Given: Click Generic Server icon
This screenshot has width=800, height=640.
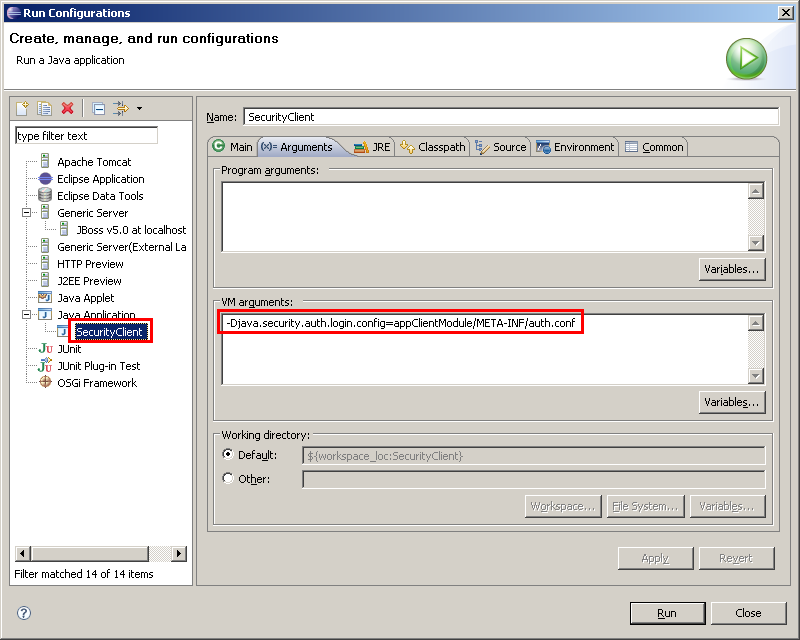Looking at the screenshot, I should coord(45,212).
